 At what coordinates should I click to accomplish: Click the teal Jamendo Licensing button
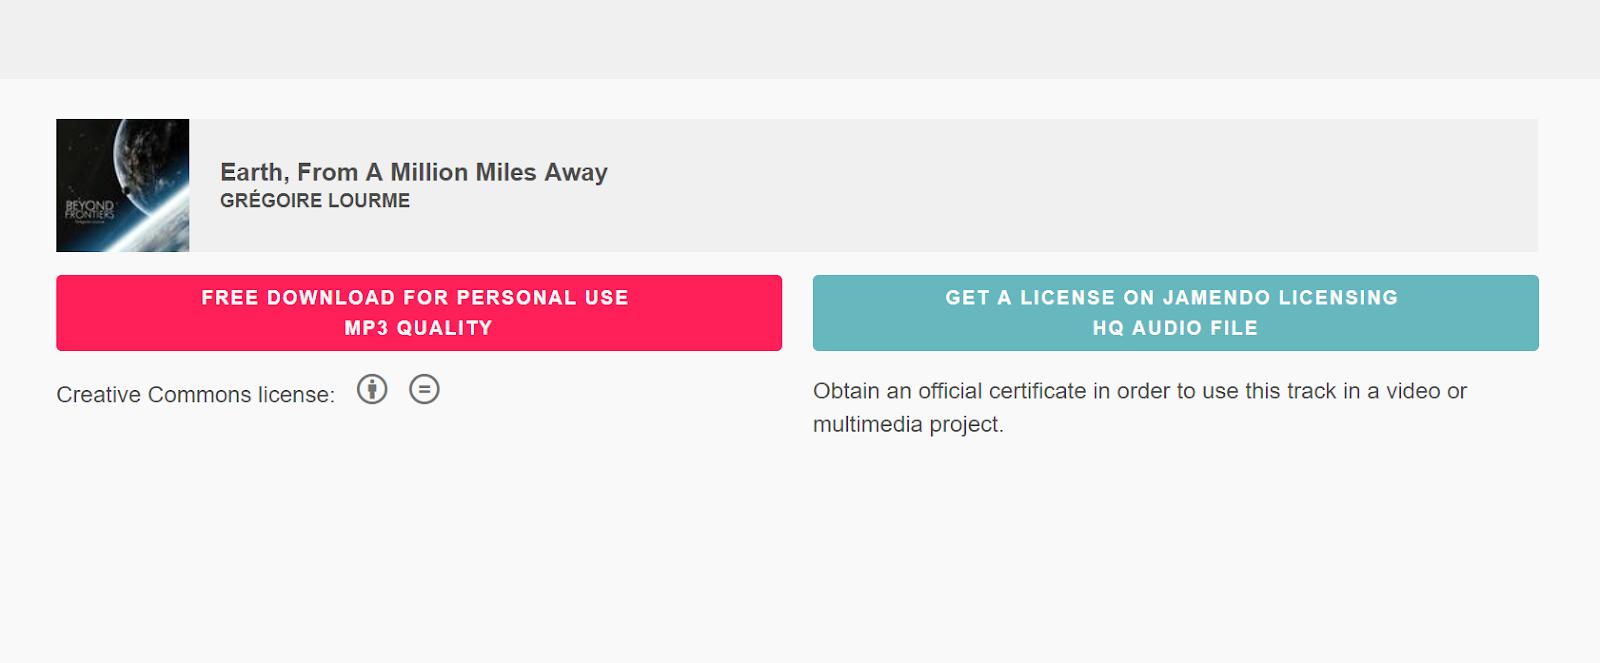click(1176, 313)
